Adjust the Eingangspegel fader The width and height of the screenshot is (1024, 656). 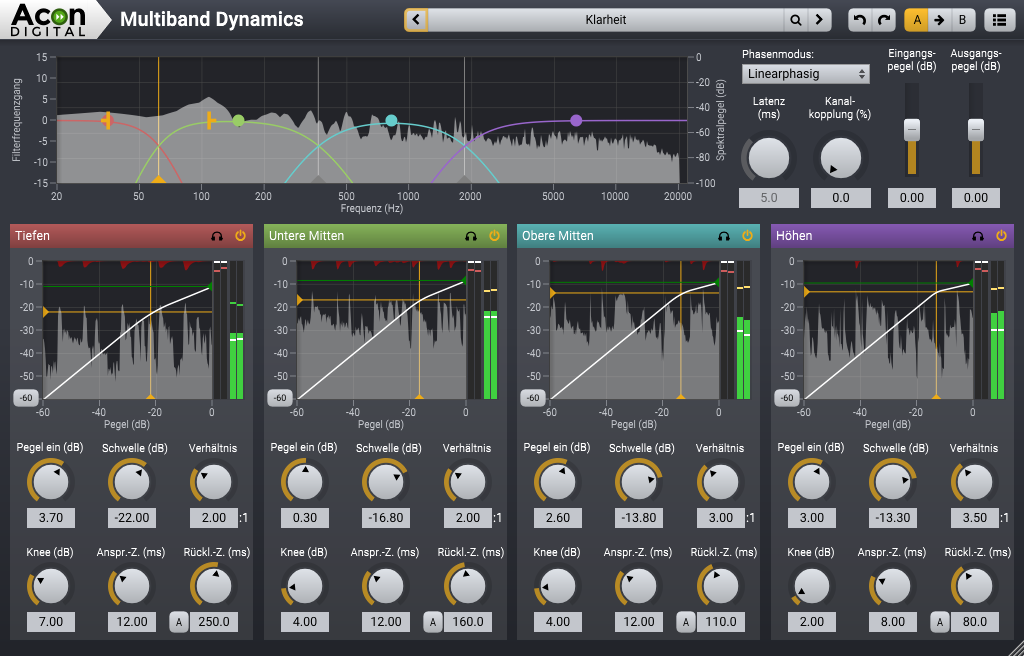pos(911,130)
